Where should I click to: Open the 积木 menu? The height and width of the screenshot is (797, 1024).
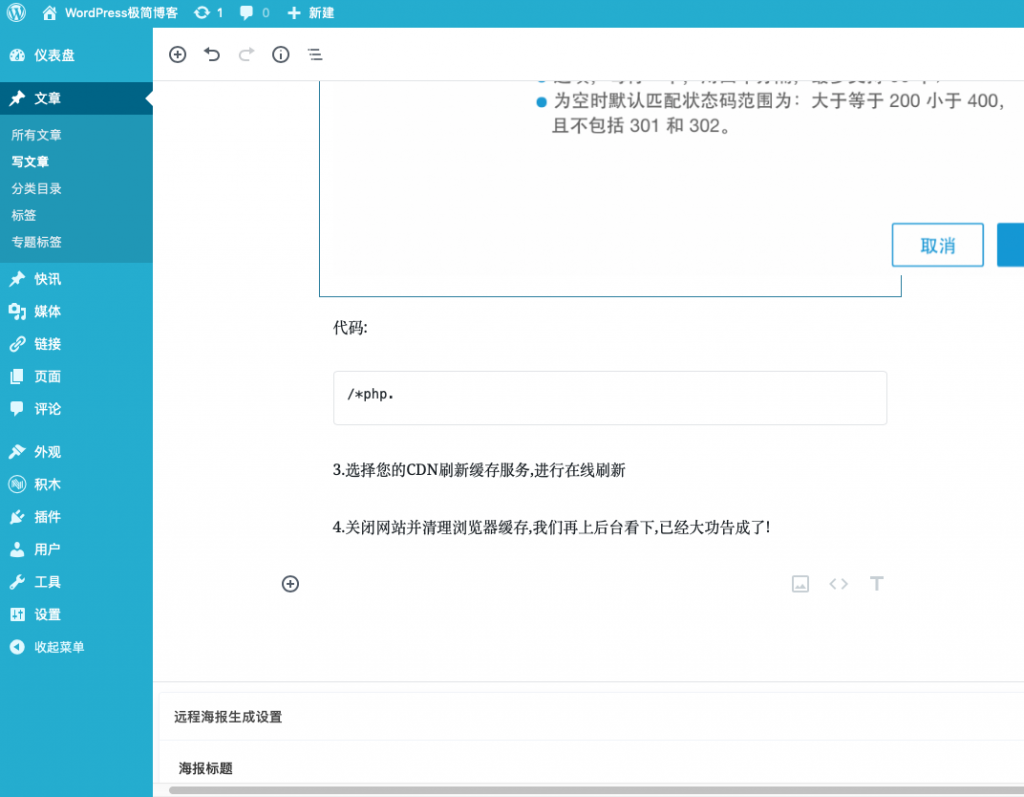pyautogui.click(x=76, y=485)
